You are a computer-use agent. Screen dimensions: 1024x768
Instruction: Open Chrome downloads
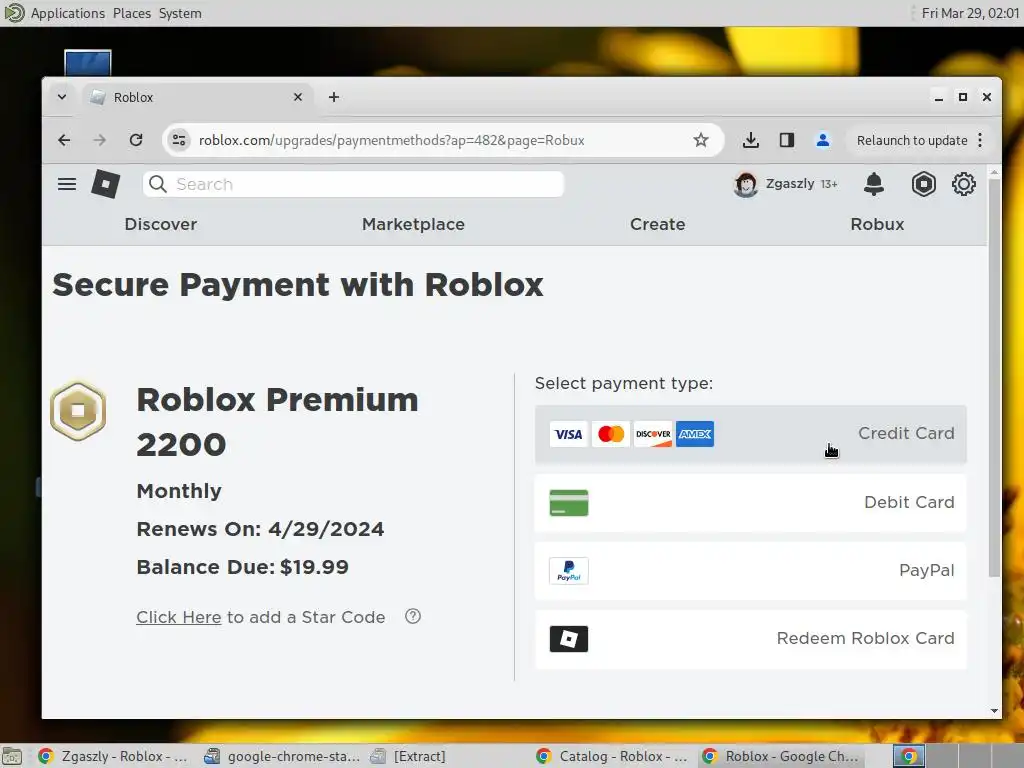(x=751, y=140)
